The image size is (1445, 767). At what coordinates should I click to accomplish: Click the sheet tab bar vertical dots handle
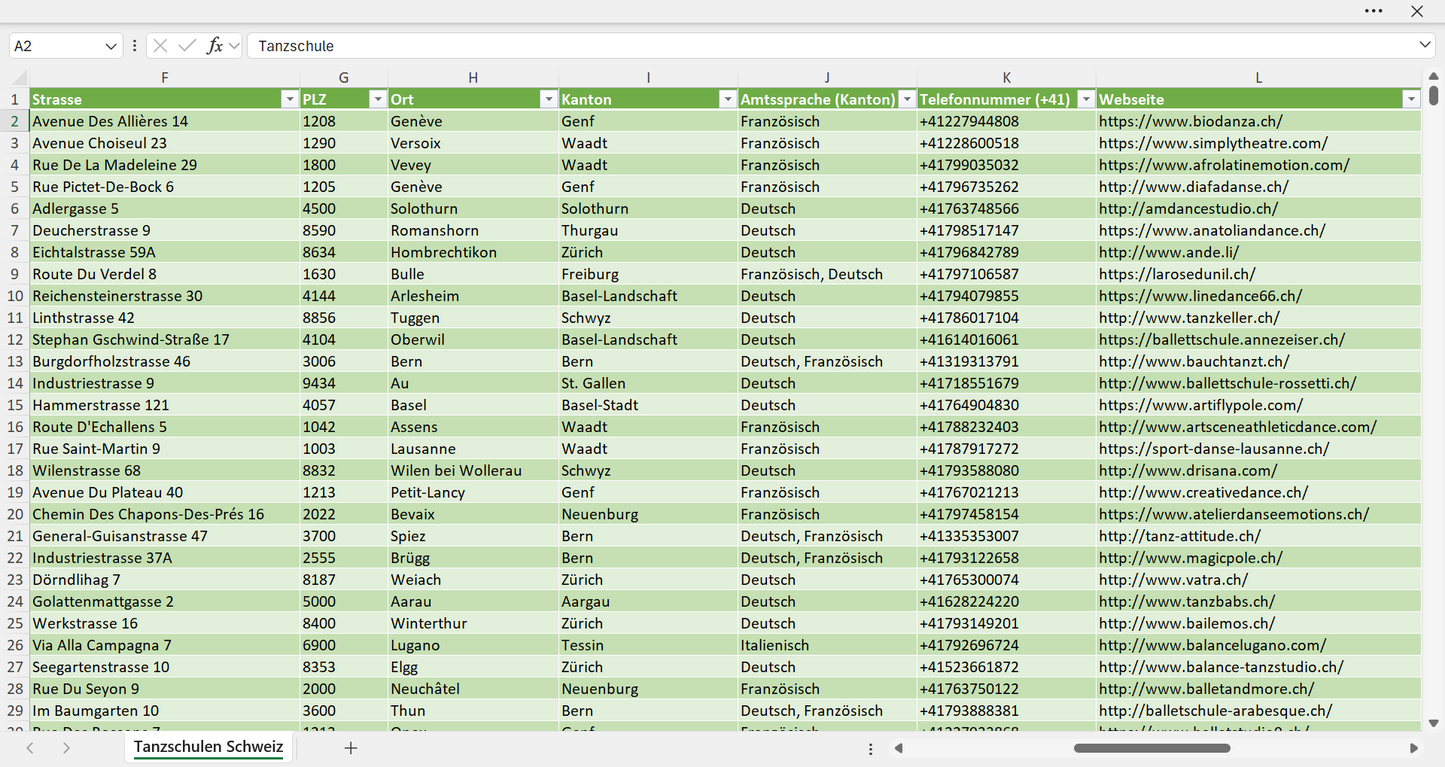point(871,749)
